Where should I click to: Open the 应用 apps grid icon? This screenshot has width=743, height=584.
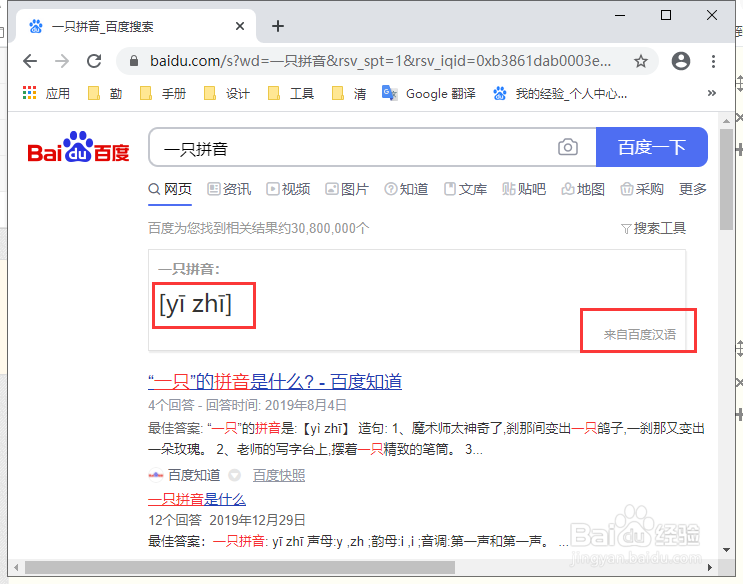29,93
